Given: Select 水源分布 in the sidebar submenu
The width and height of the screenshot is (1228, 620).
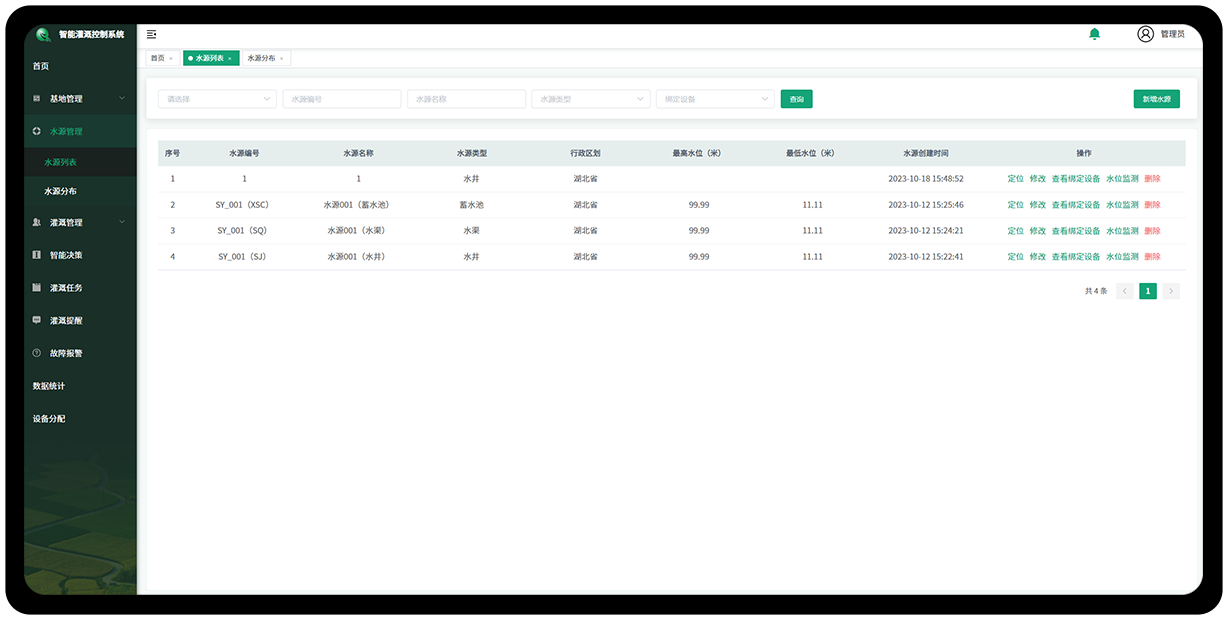Looking at the screenshot, I should coord(60,191).
